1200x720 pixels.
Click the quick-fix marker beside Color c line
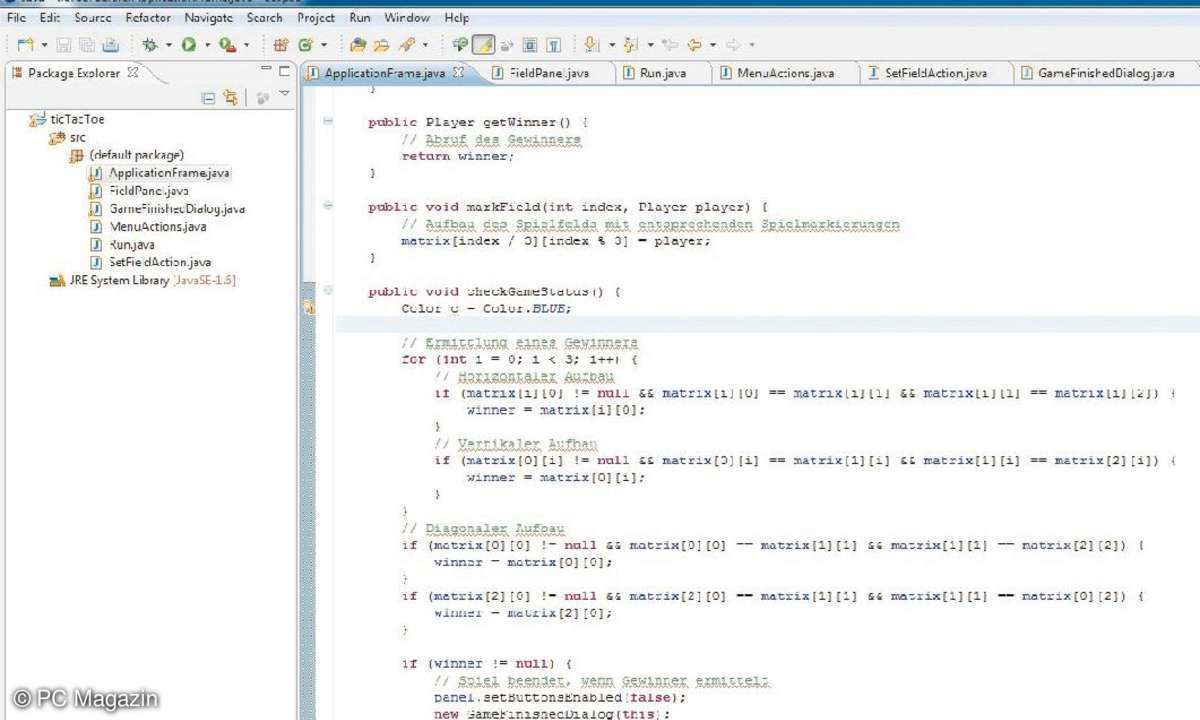[309, 309]
